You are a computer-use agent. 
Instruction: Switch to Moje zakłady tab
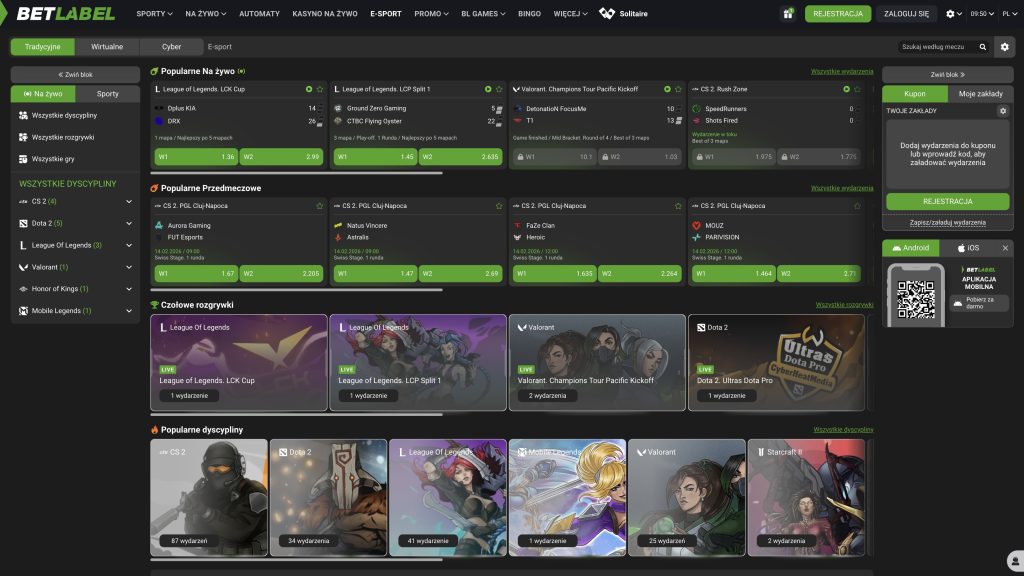[x=980, y=94]
